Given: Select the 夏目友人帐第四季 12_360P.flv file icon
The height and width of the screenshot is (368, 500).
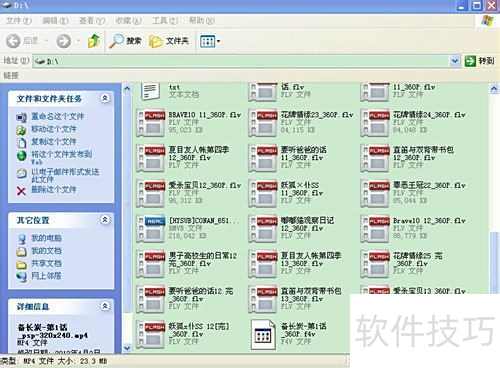Looking at the screenshot, I should (x=151, y=158).
